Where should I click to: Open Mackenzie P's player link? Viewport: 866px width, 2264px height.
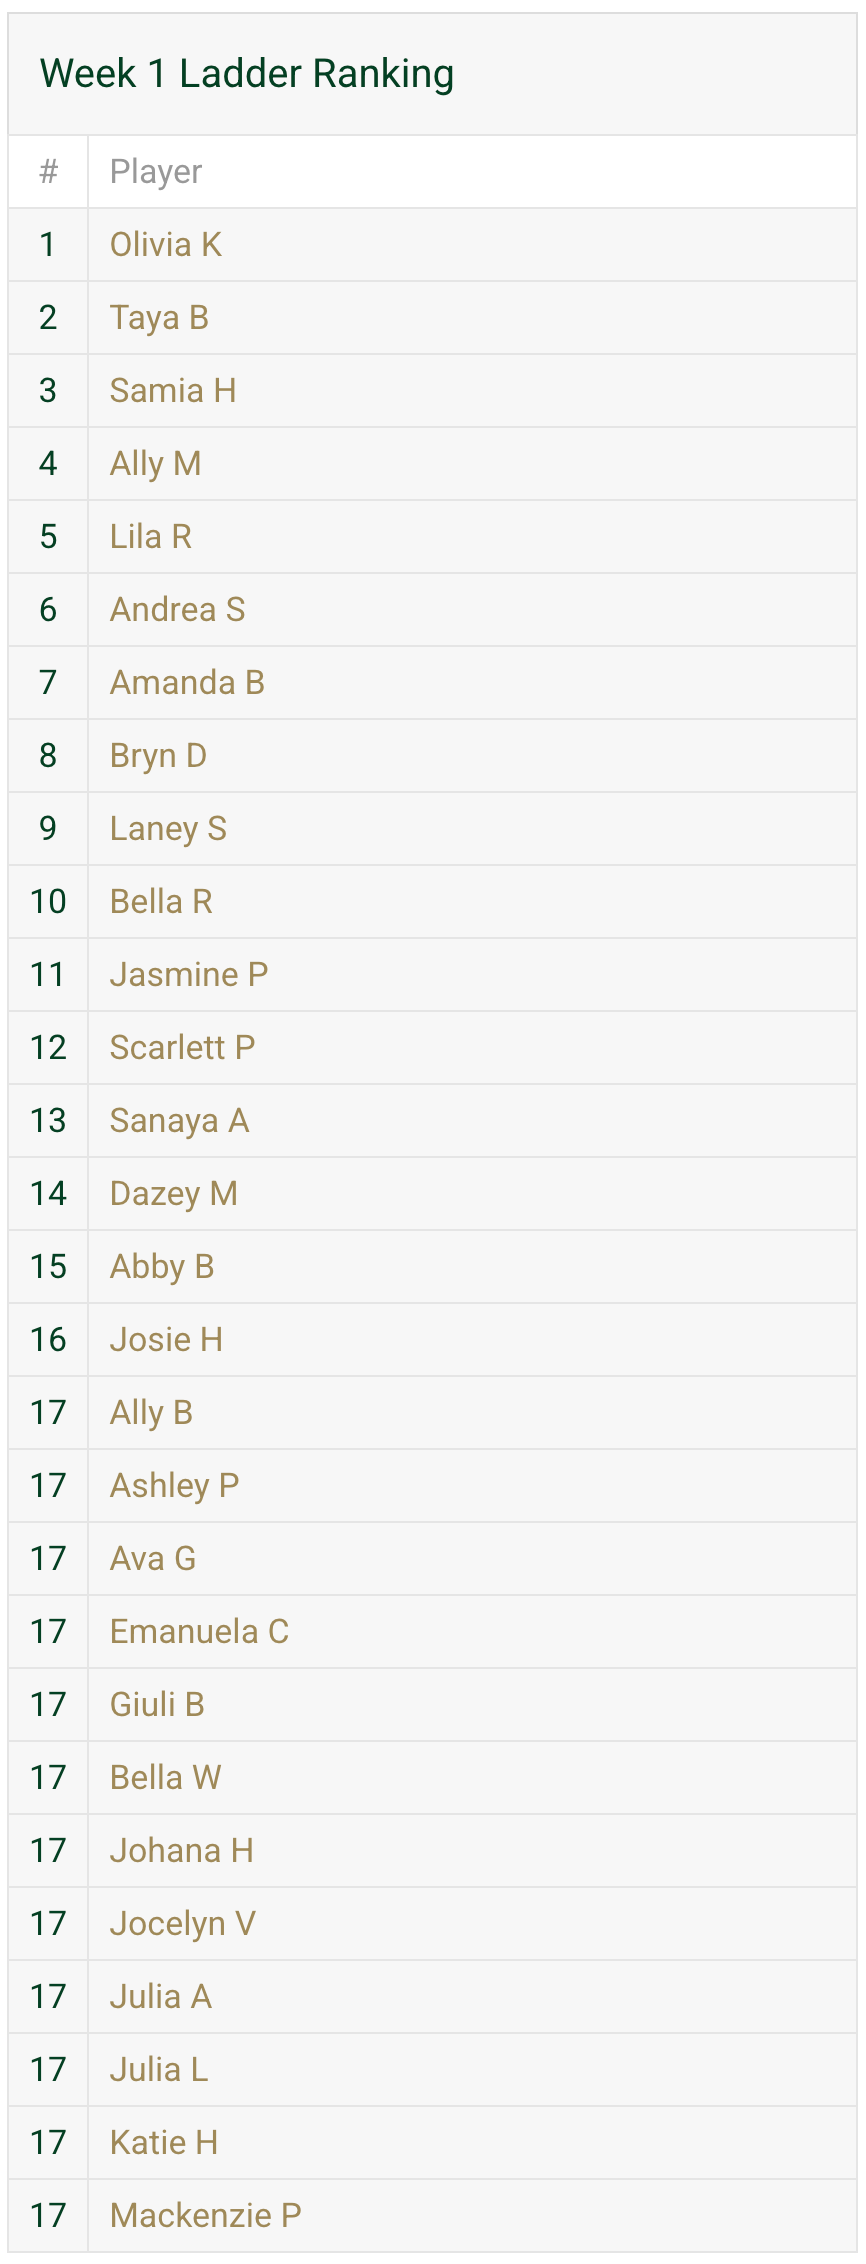point(205,2216)
